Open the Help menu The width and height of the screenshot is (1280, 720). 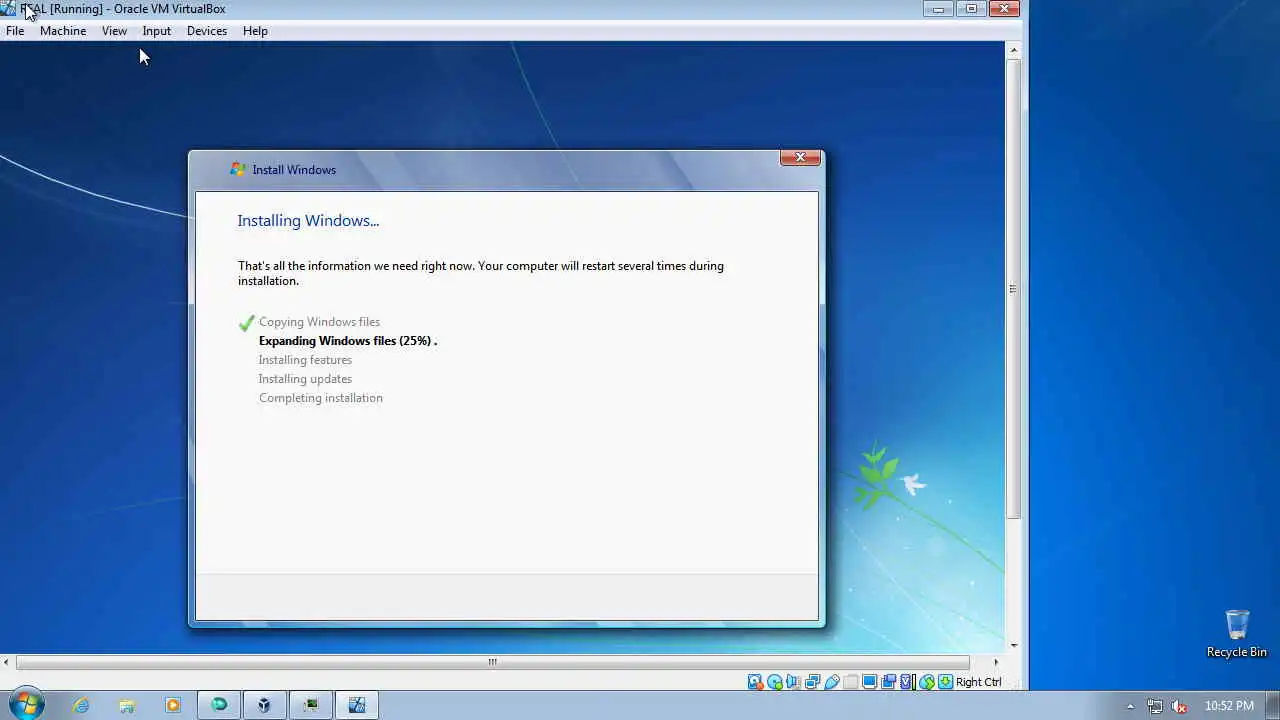255,31
